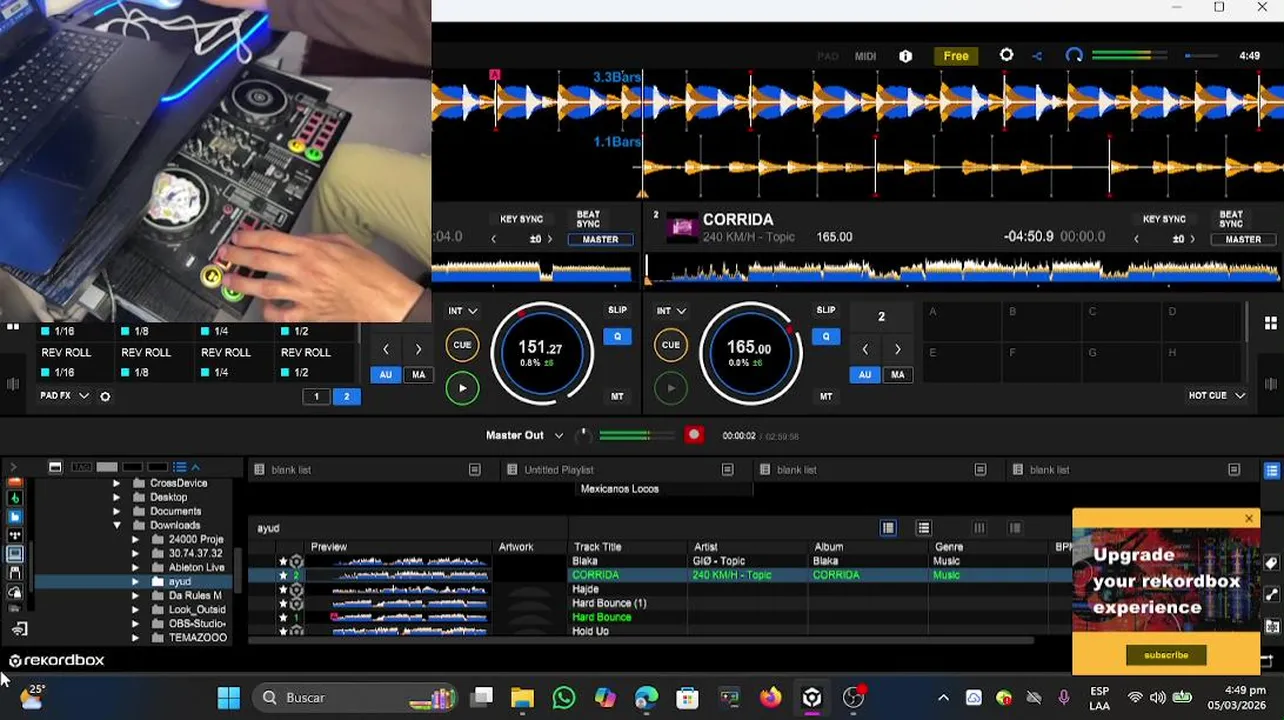The width and height of the screenshot is (1284, 720).
Task: Expand the Desktop folder
Action: (117, 497)
